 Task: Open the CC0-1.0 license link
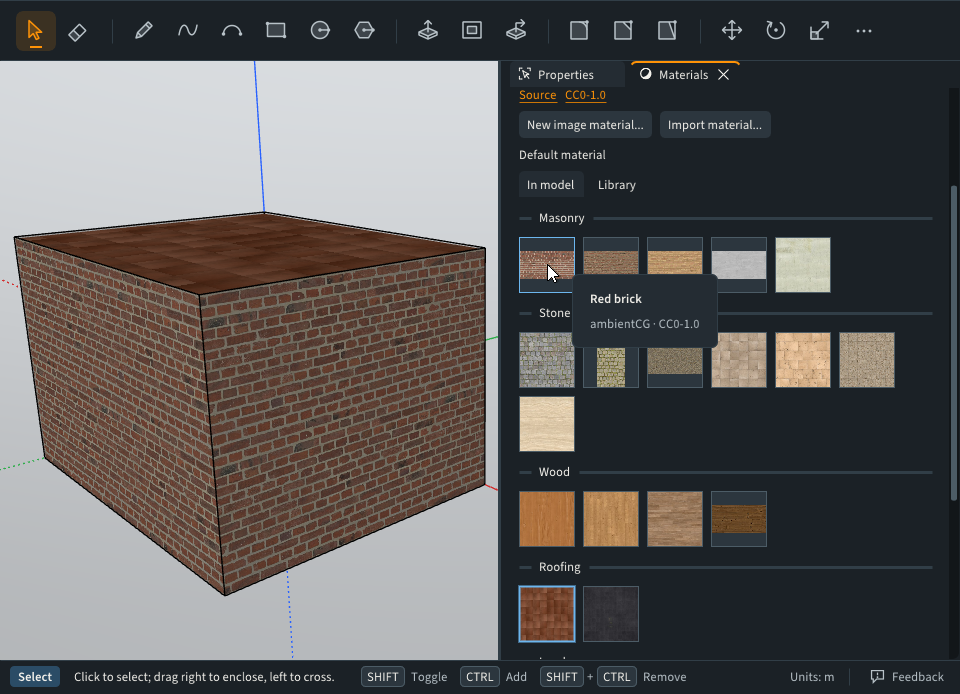tap(585, 95)
